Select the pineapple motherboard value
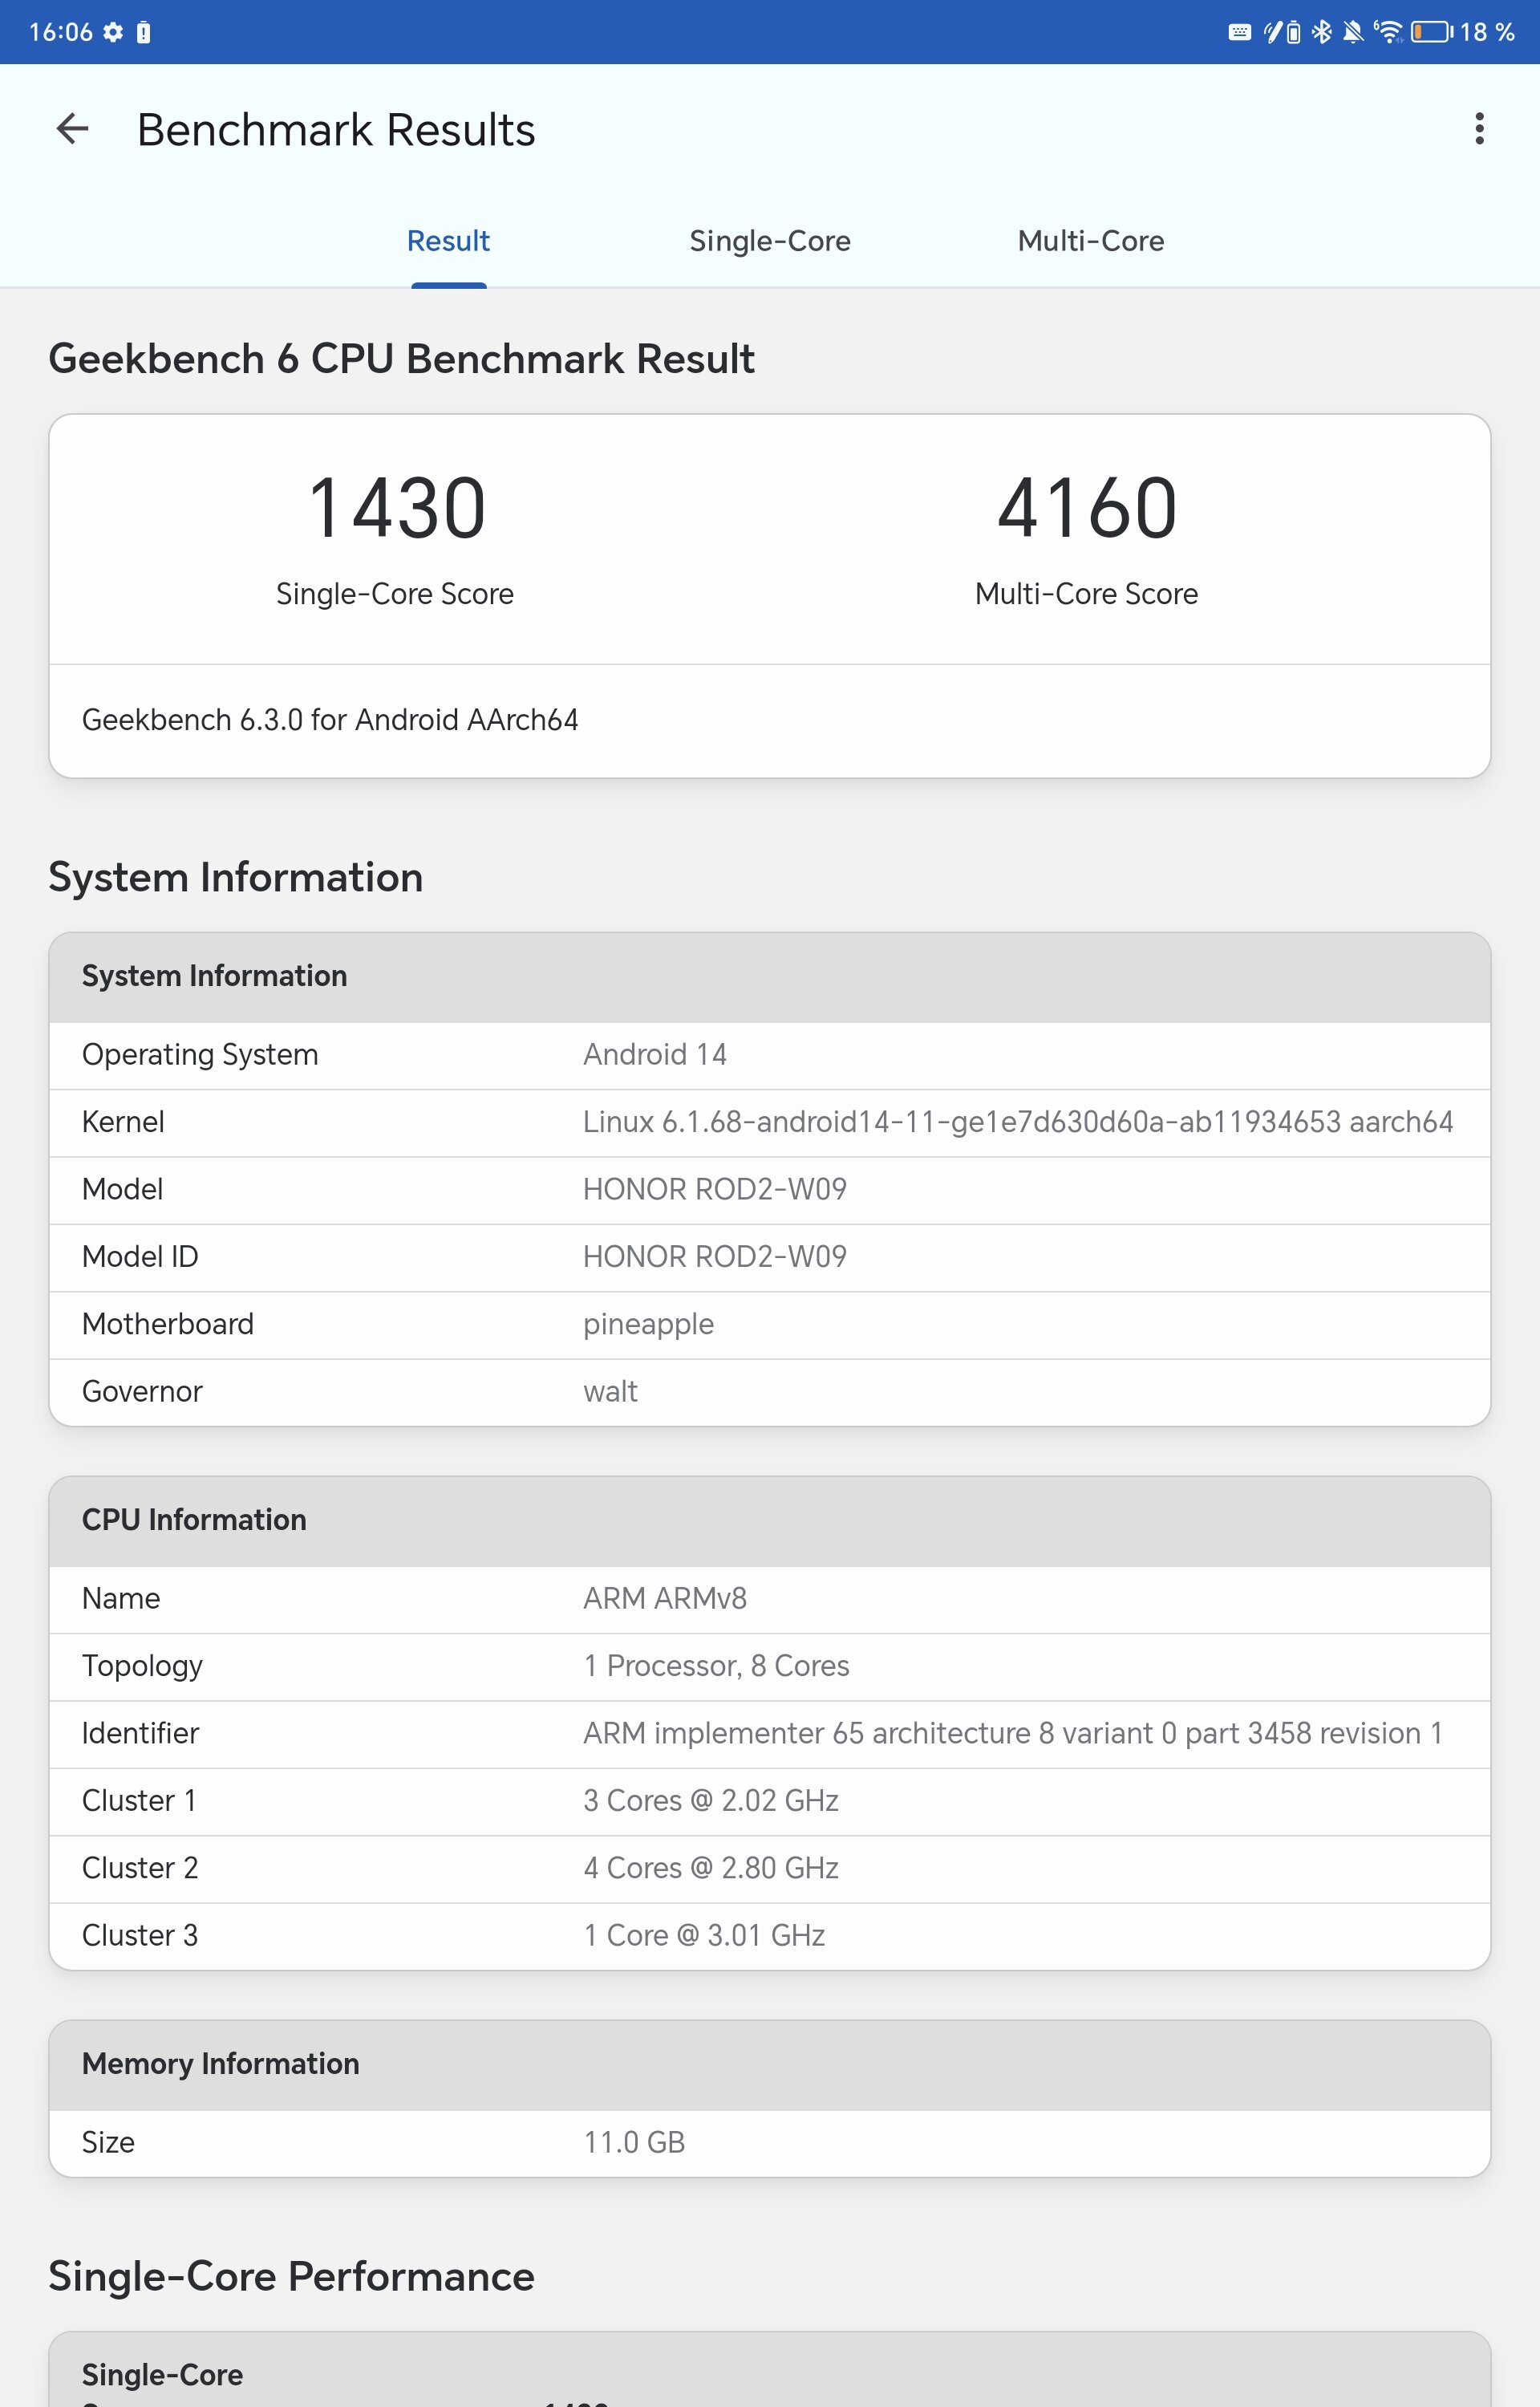 click(x=648, y=1325)
